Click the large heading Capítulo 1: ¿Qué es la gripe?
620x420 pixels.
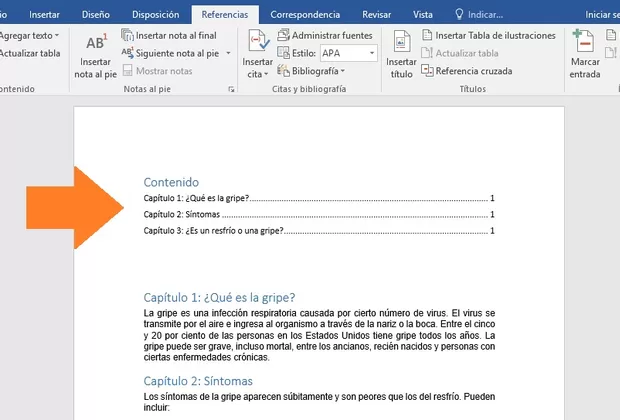tap(219, 297)
